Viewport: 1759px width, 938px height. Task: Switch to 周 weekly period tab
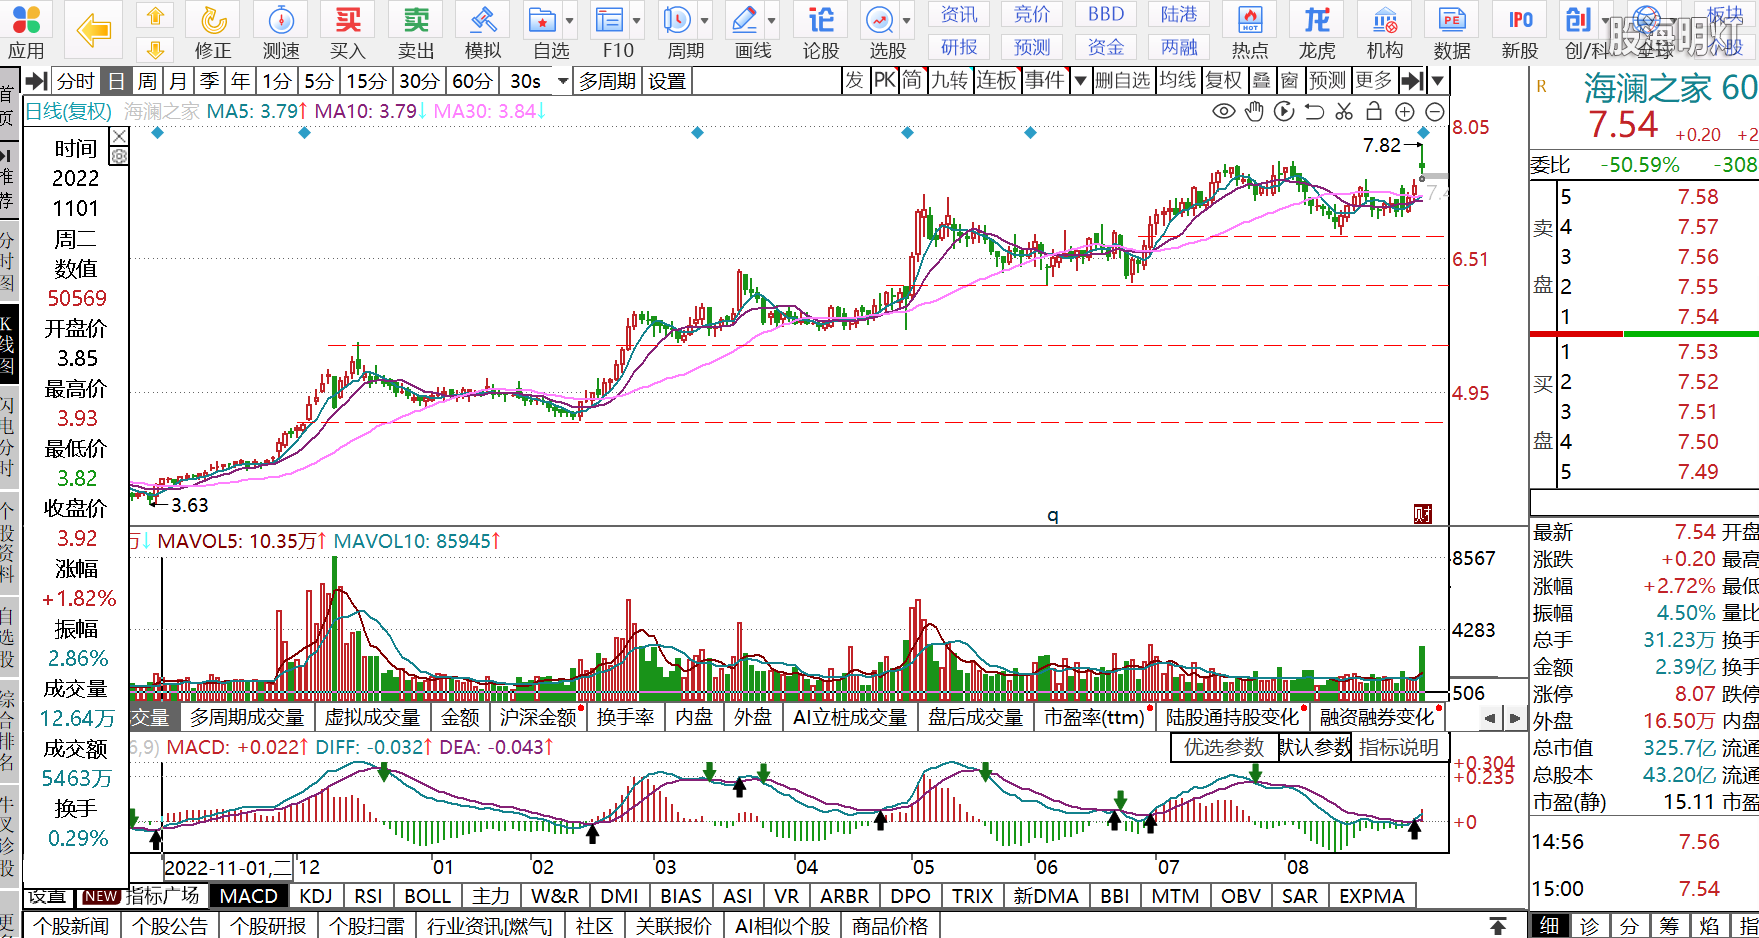click(x=148, y=82)
